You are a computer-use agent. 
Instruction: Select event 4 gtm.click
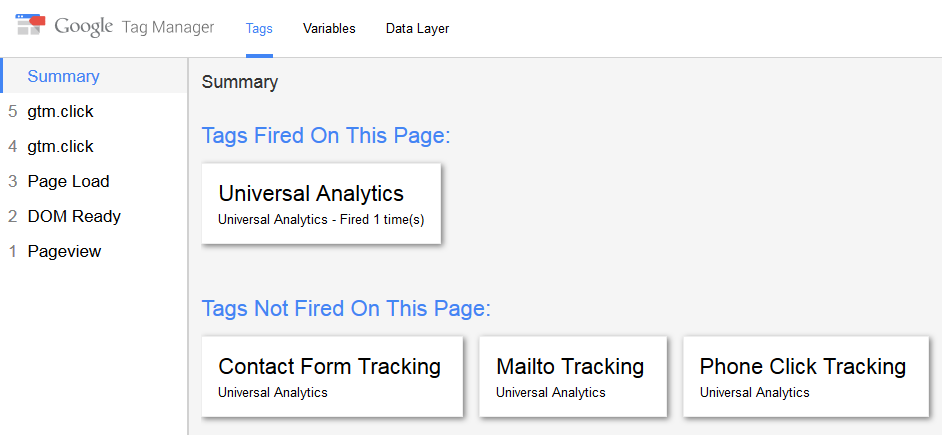(94, 146)
